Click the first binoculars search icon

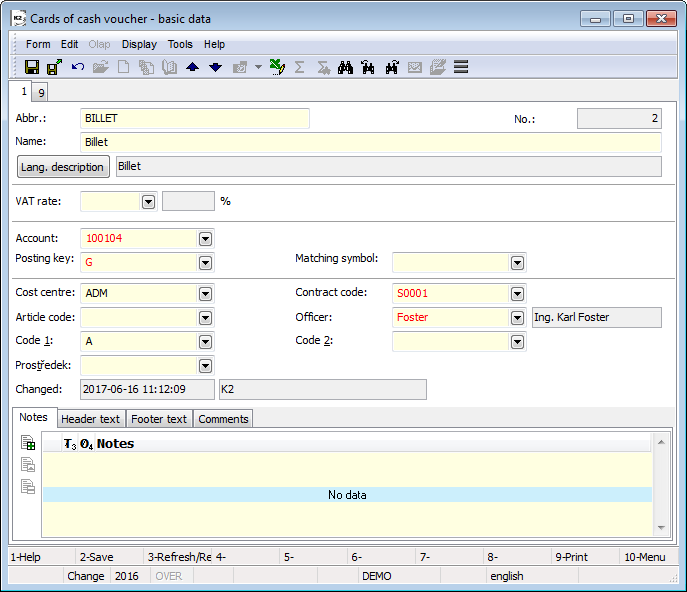click(x=346, y=67)
